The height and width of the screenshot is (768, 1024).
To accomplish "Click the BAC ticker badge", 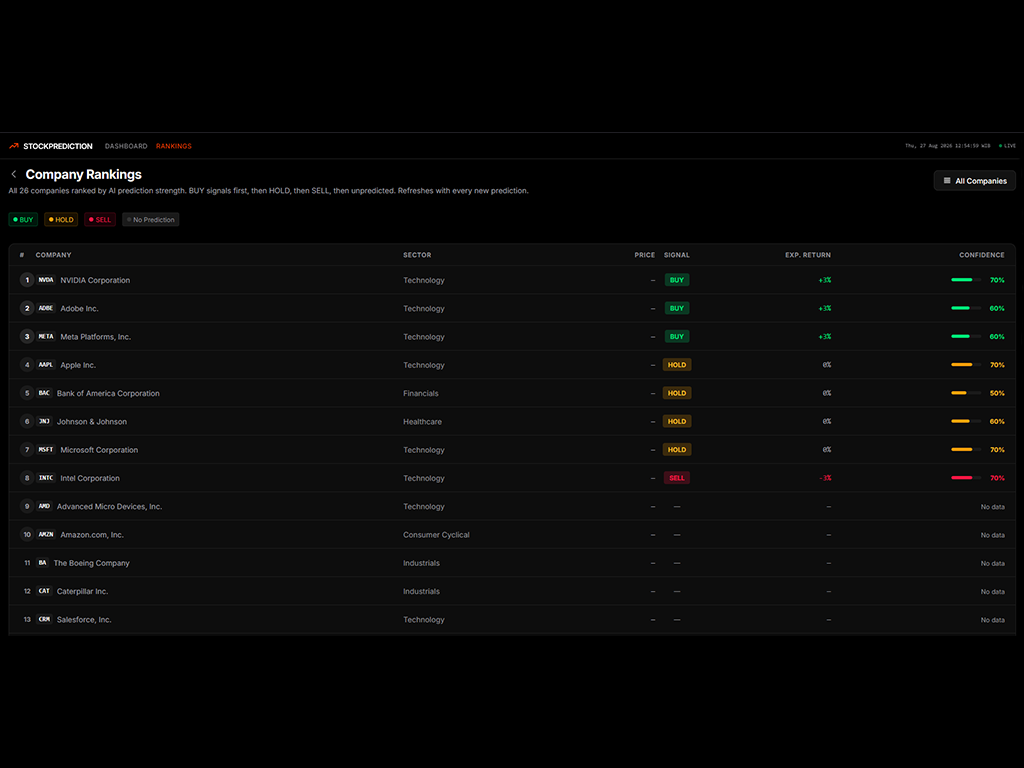I will [44, 393].
